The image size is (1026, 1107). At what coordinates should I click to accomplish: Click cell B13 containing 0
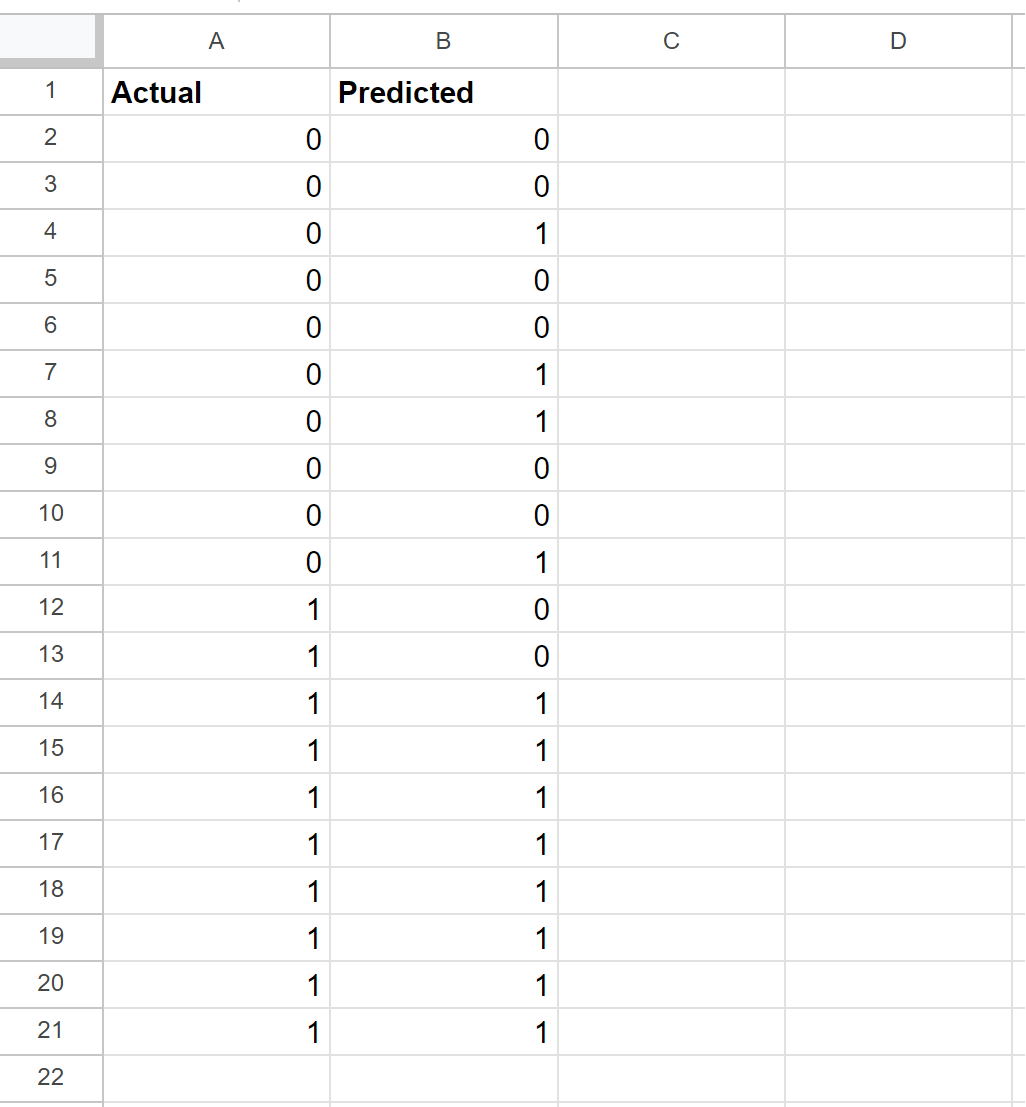pyautogui.click(x=443, y=655)
